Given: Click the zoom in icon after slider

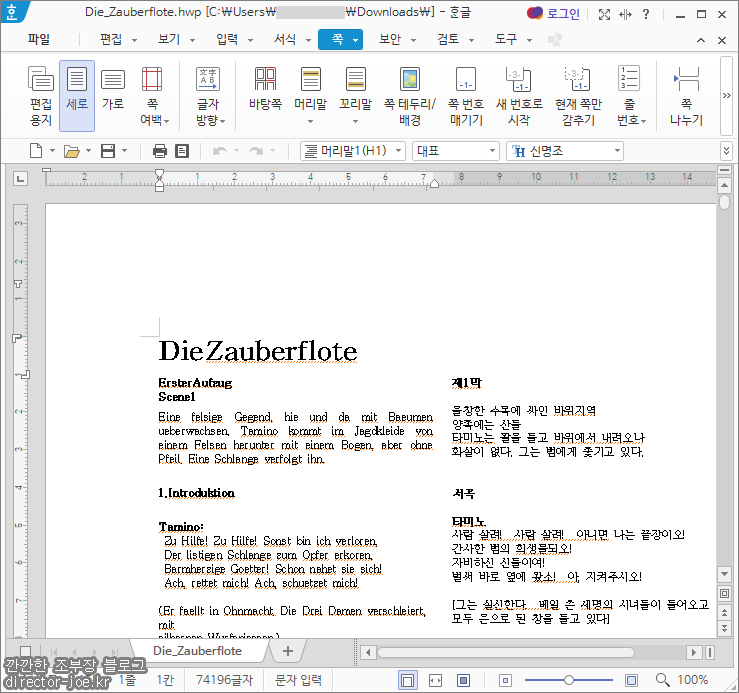Looking at the screenshot, I should tap(631, 680).
